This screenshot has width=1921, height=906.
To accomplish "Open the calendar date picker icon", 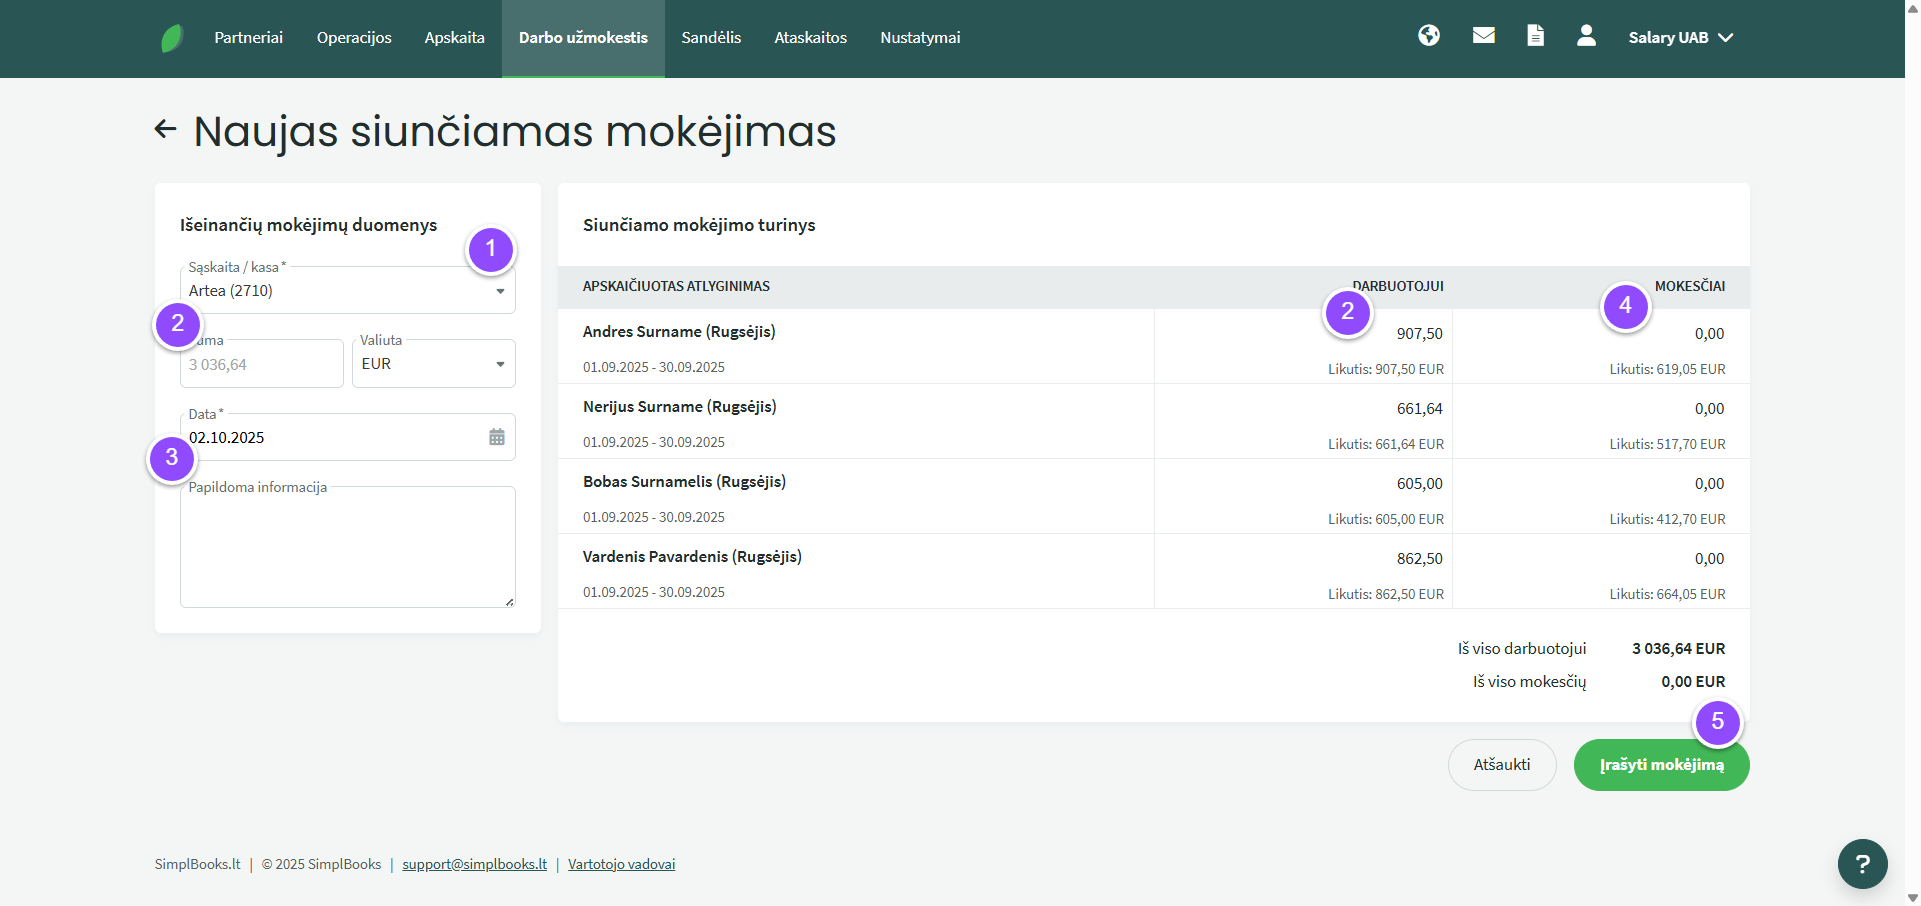I will point(497,437).
